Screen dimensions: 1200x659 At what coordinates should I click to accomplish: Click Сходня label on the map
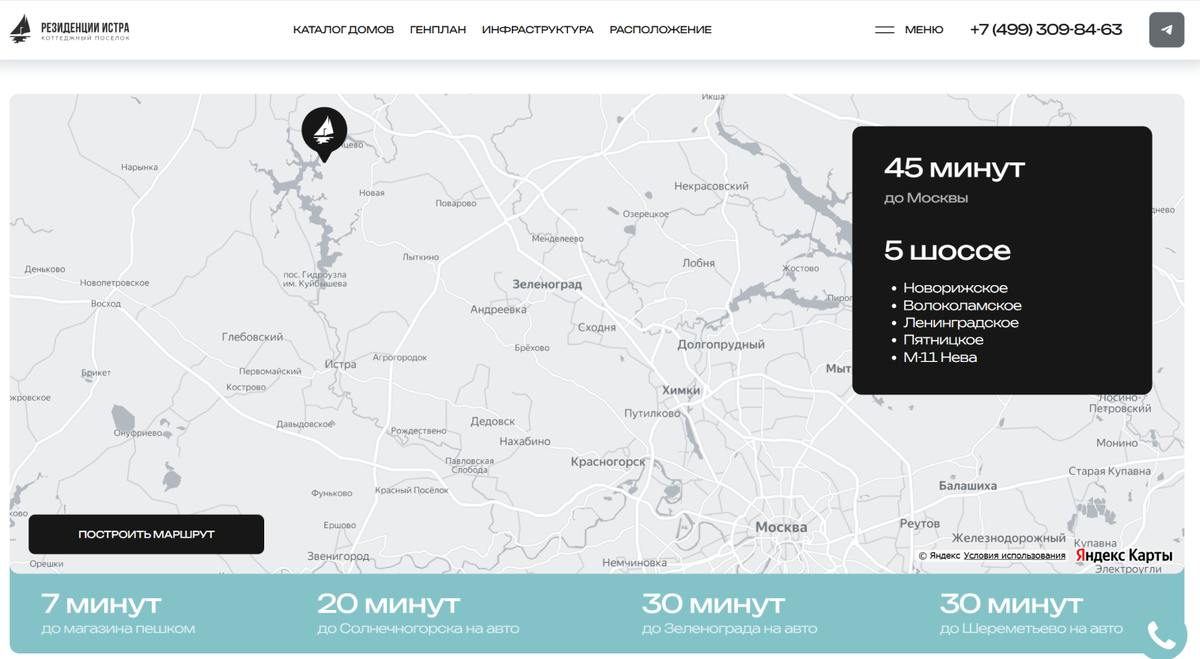[x=597, y=327]
